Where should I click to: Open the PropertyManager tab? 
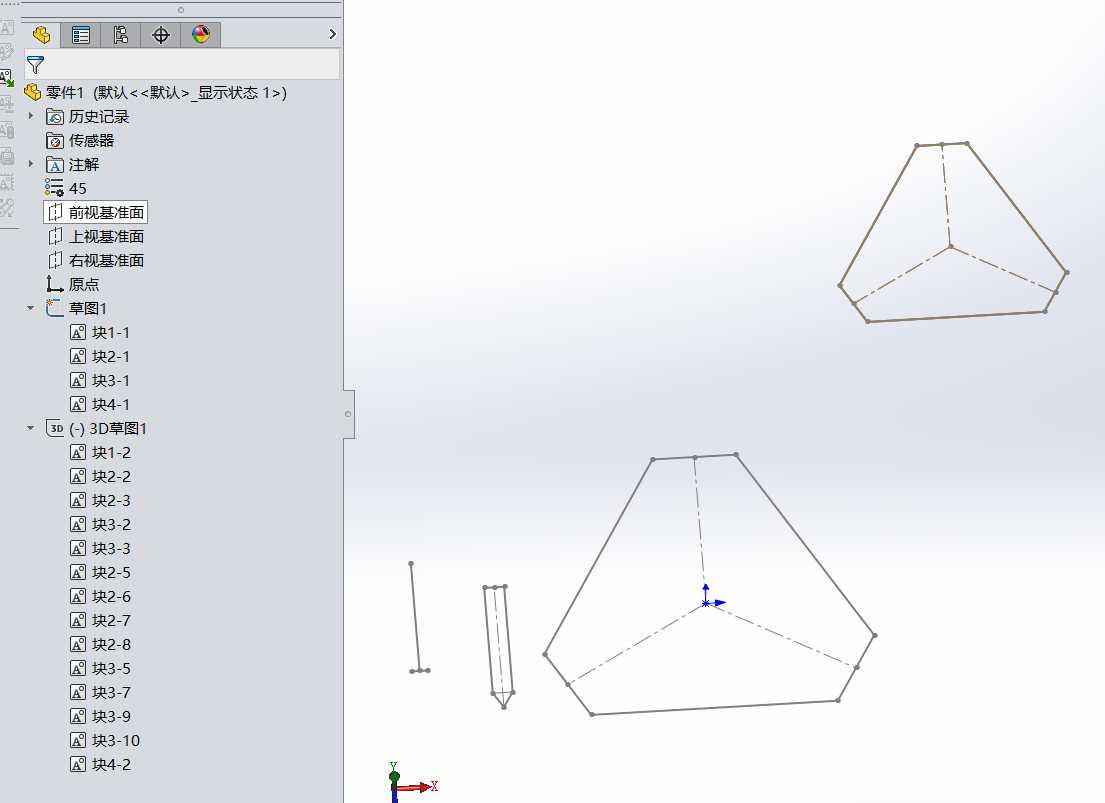(81, 35)
